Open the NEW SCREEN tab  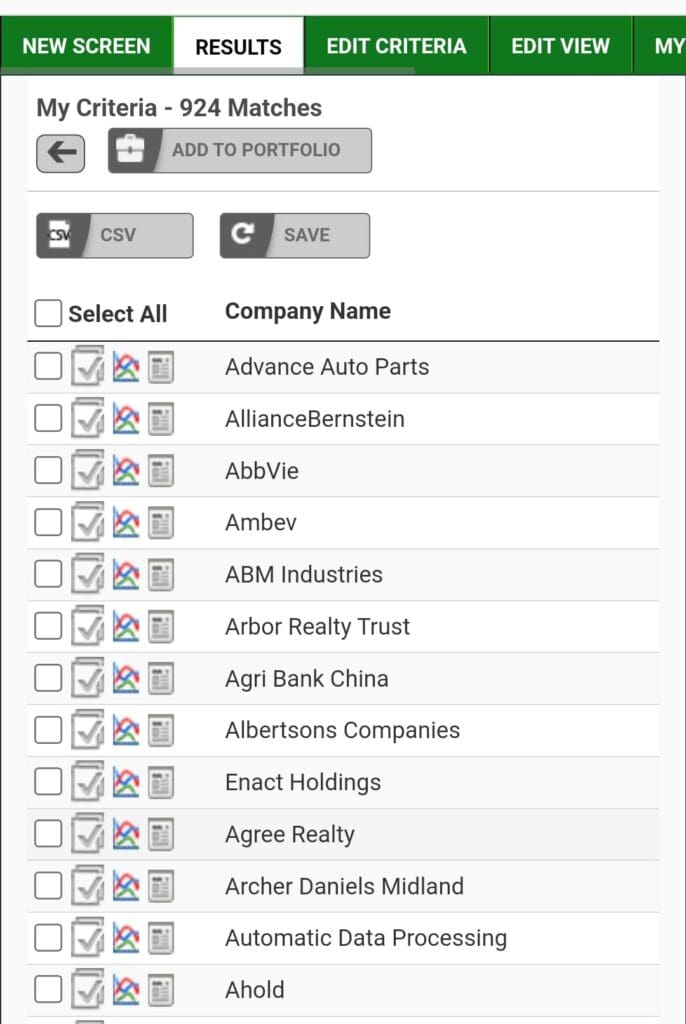pos(85,45)
